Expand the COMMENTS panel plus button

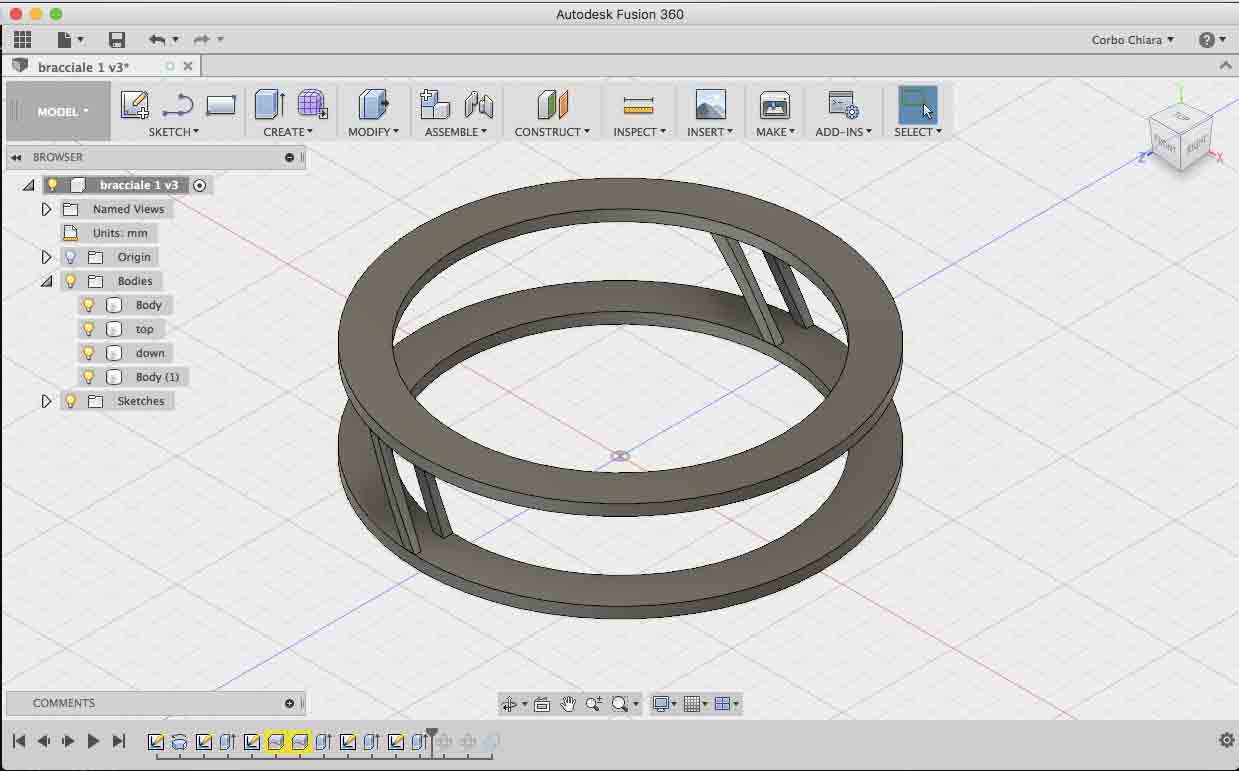tap(289, 703)
